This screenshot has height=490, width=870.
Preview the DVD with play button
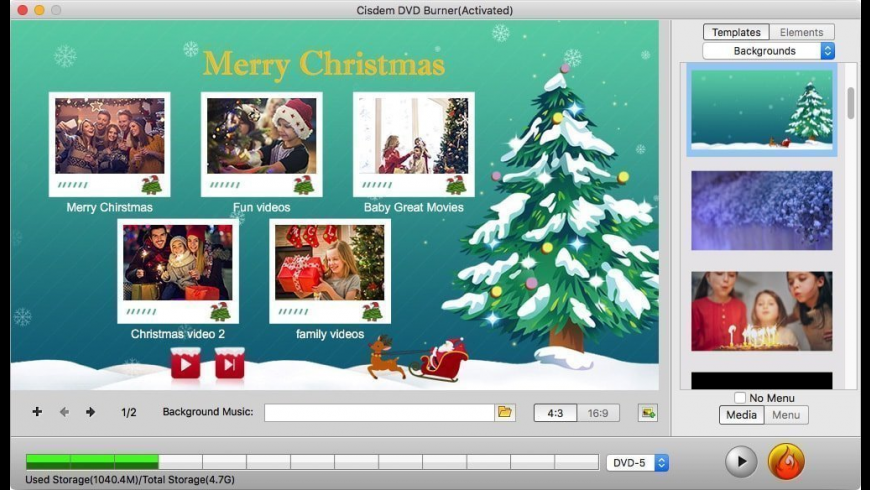pyautogui.click(x=741, y=461)
